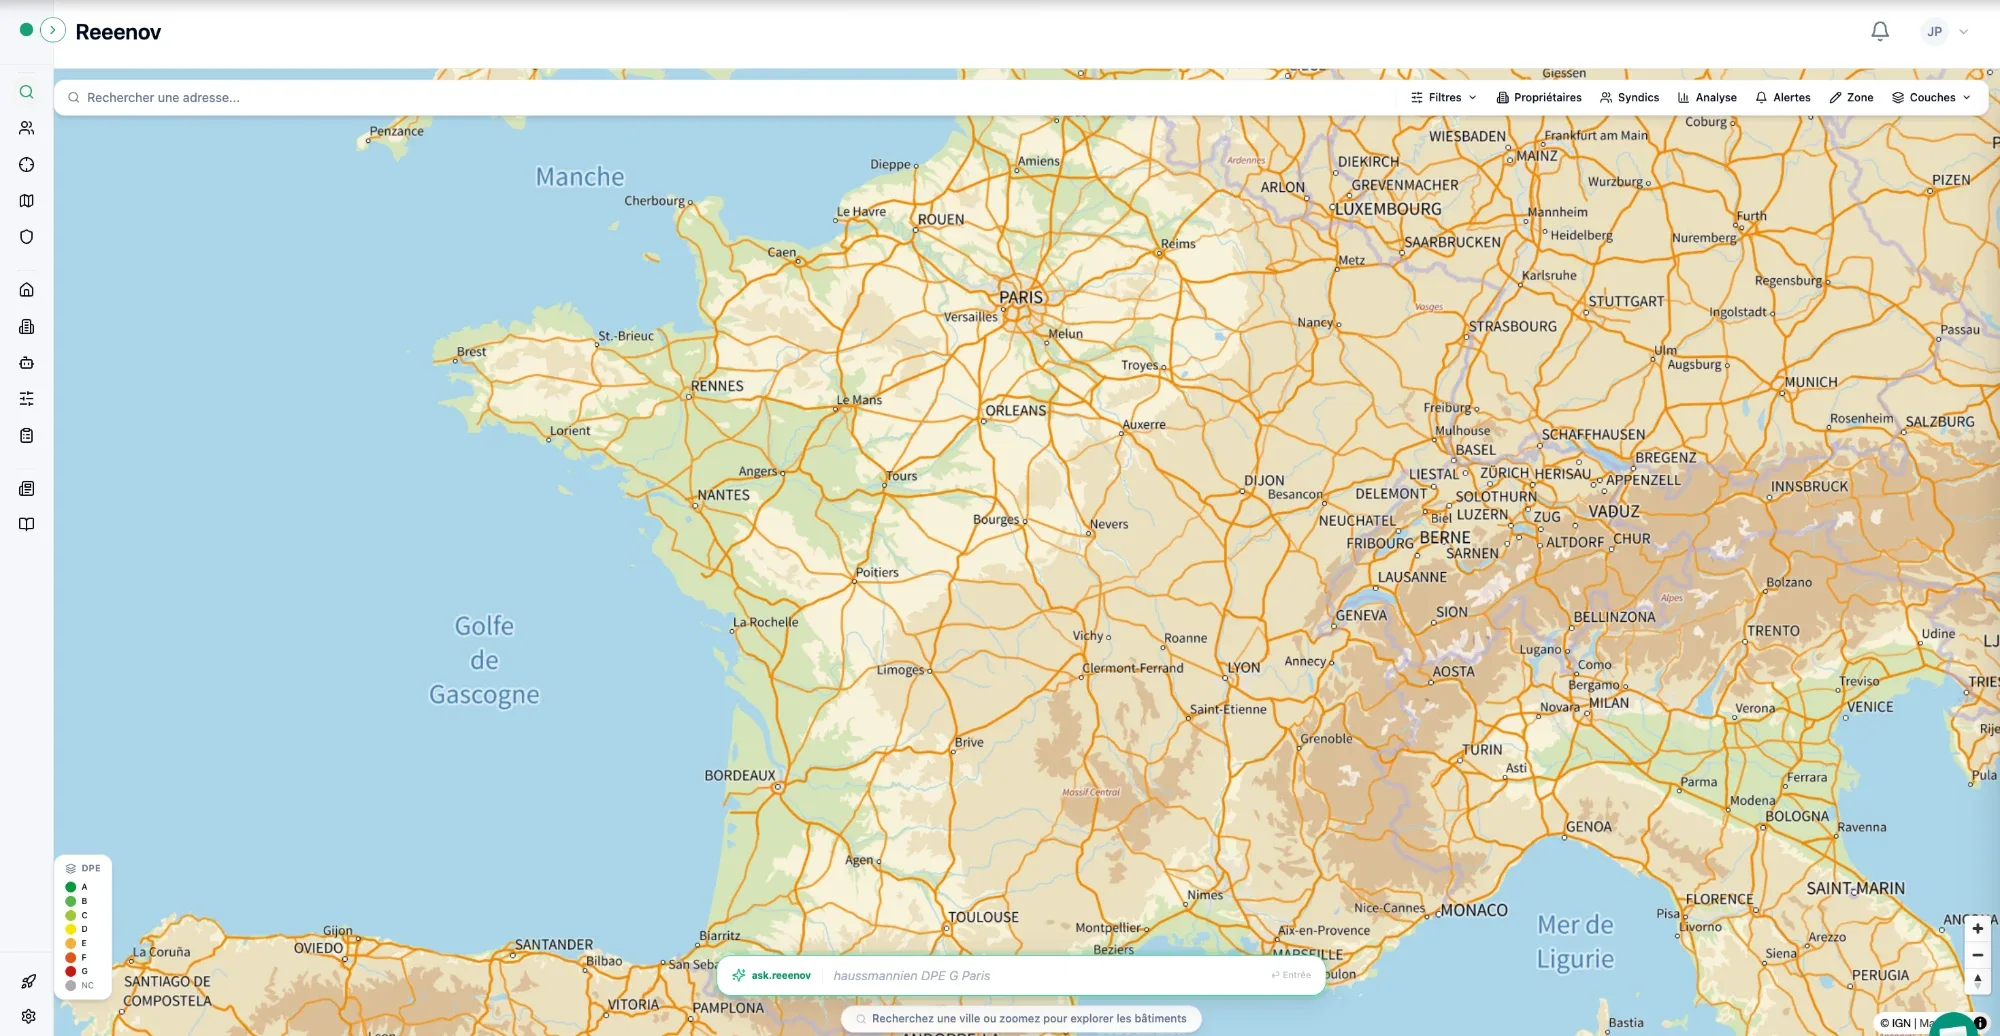Open the folded map icon in the sidebar
This screenshot has height=1036, width=2000.
click(27, 201)
